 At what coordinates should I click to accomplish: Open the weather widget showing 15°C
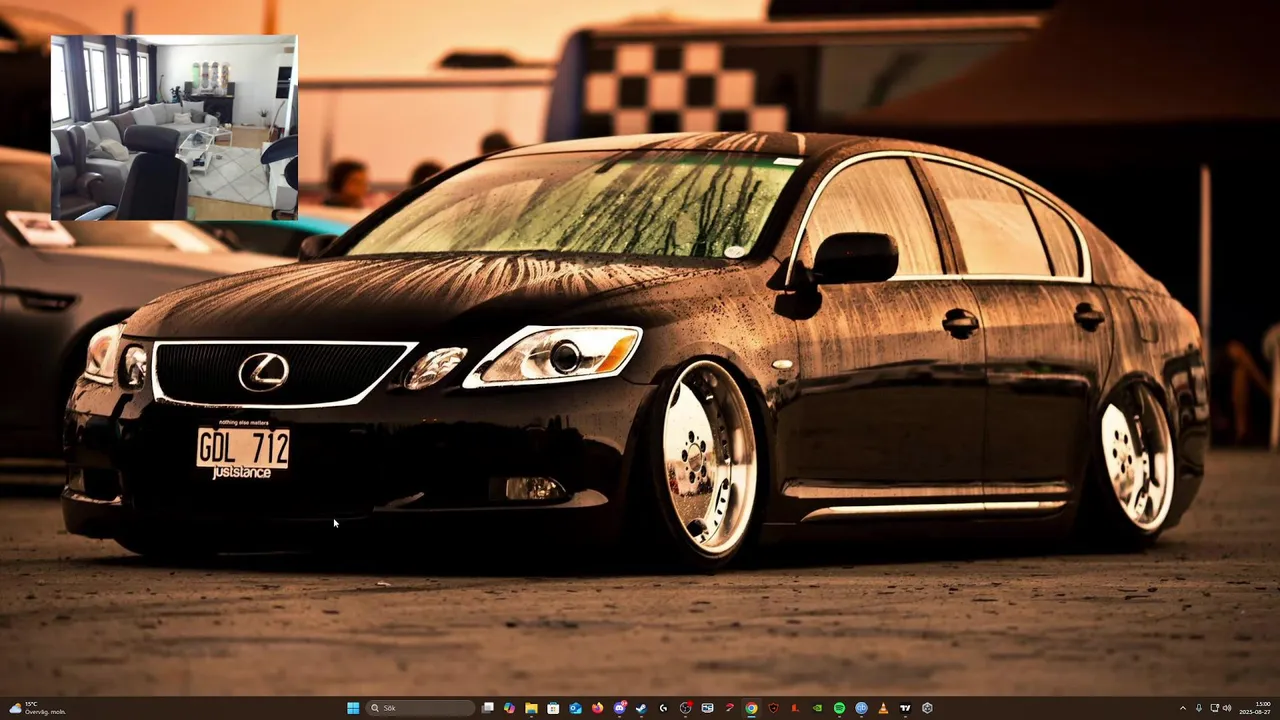click(x=37, y=708)
